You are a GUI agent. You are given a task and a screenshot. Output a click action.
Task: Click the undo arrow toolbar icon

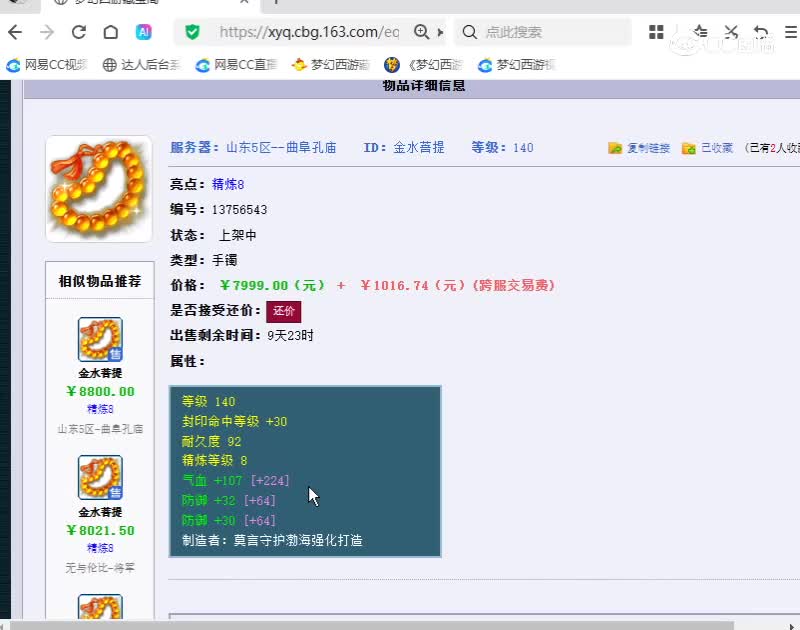[761, 32]
